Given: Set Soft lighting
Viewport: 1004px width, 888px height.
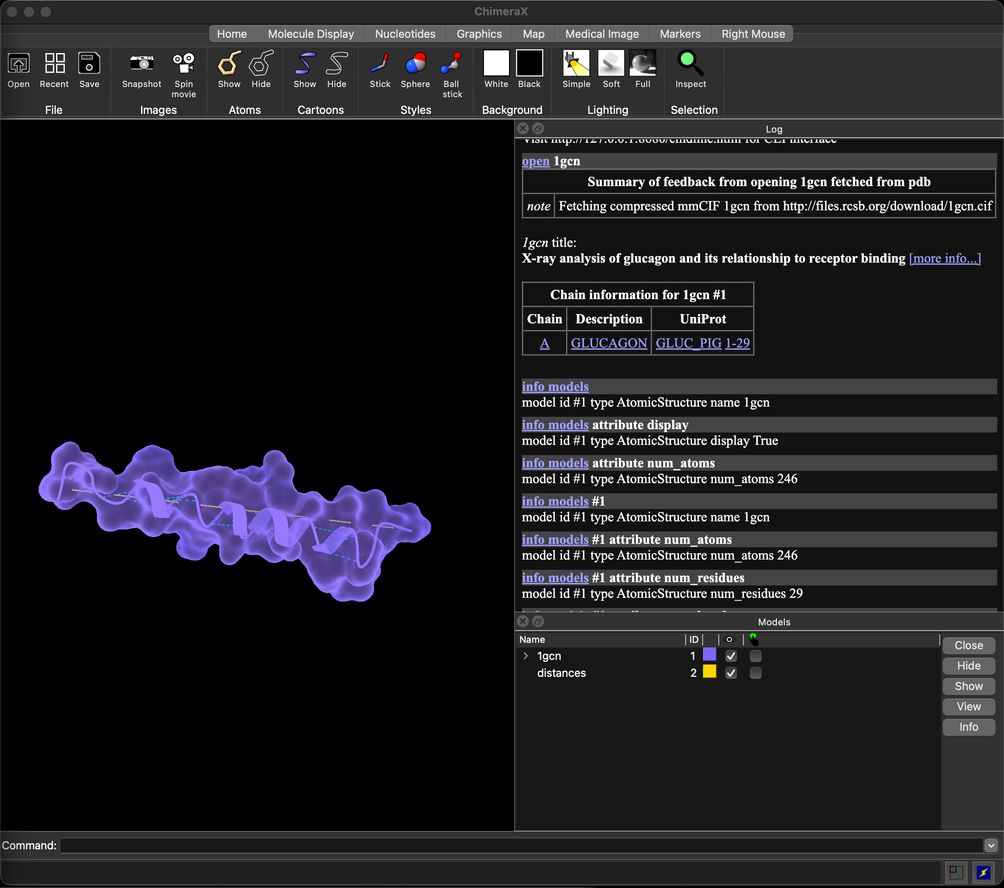Looking at the screenshot, I should (611, 63).
